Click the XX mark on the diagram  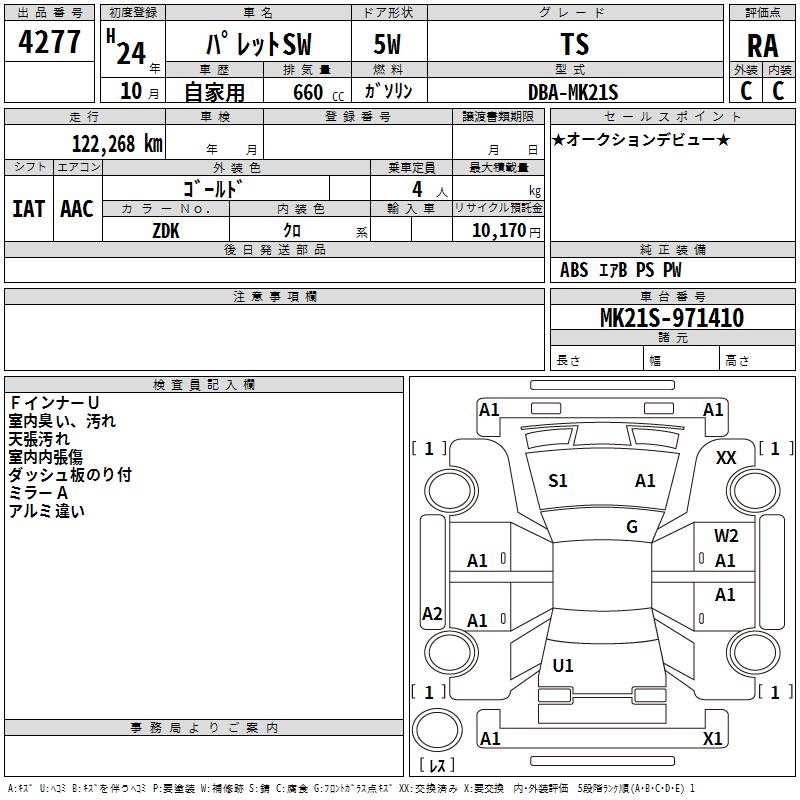click(726, 458)
